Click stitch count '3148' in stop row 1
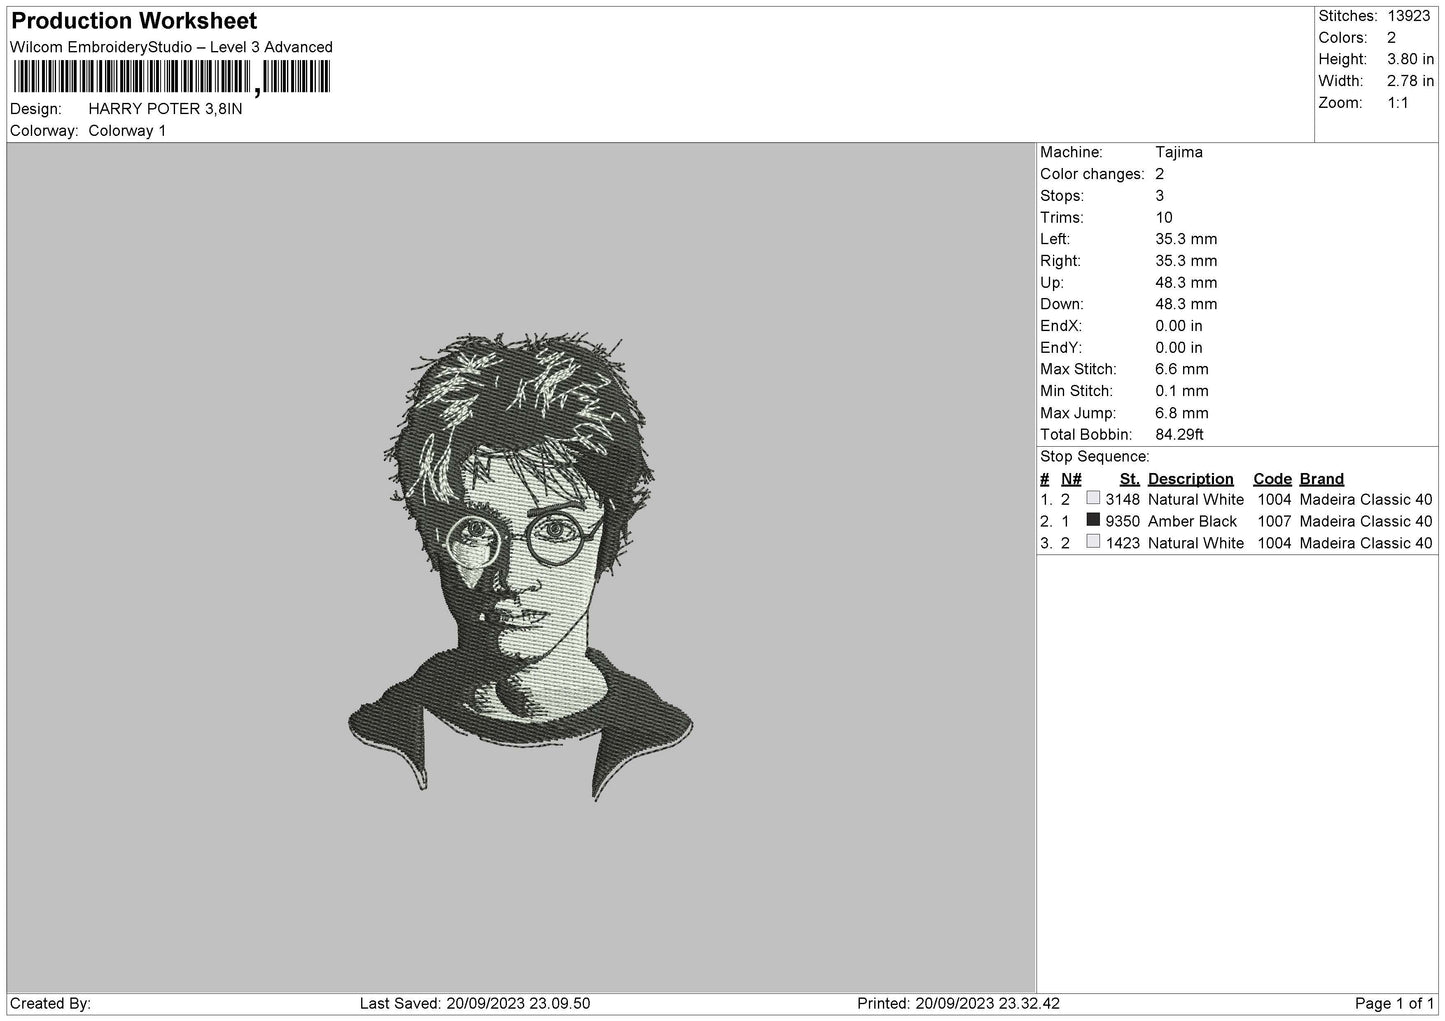The height and width of the screenshot is (1021, 1445). click(1123, 500)
